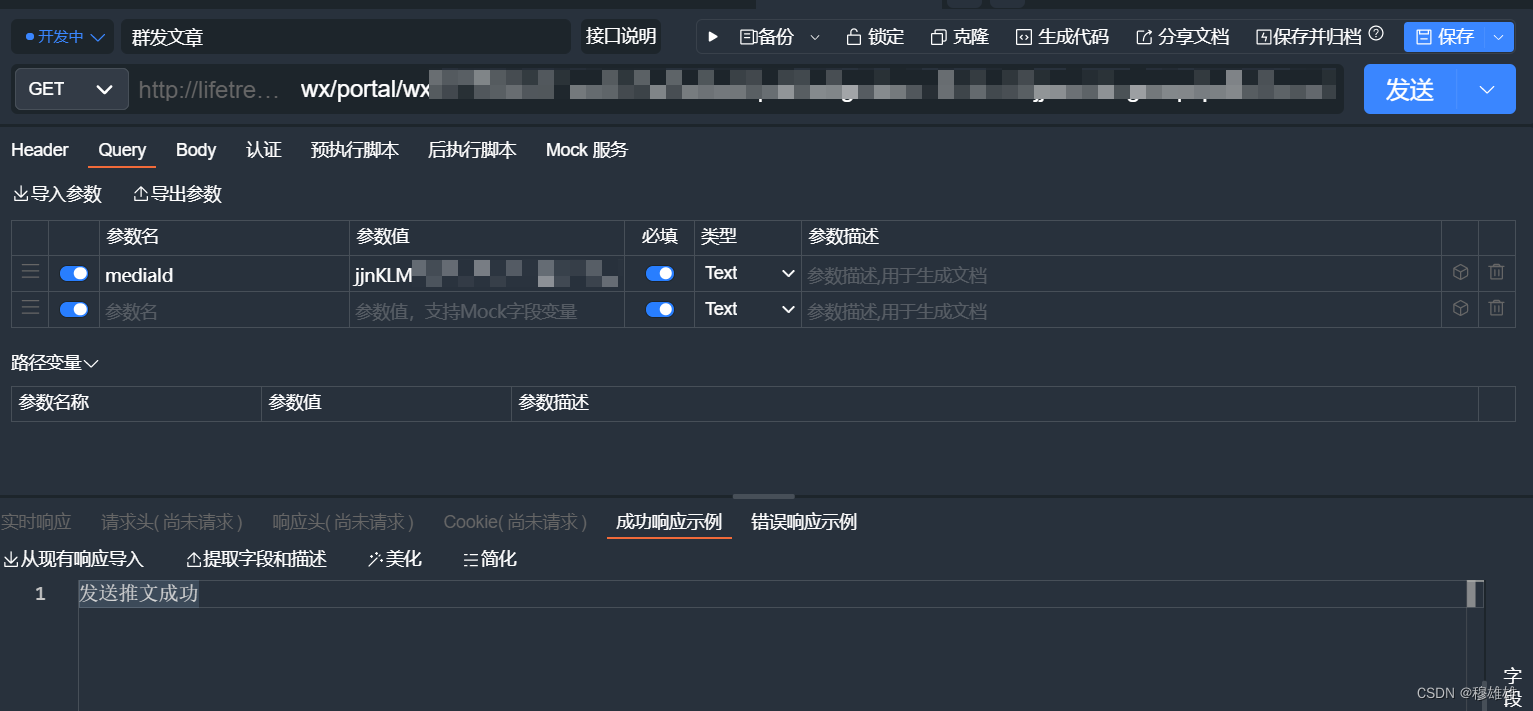Toggle the 必填 switch for mediald

point(659,272)
